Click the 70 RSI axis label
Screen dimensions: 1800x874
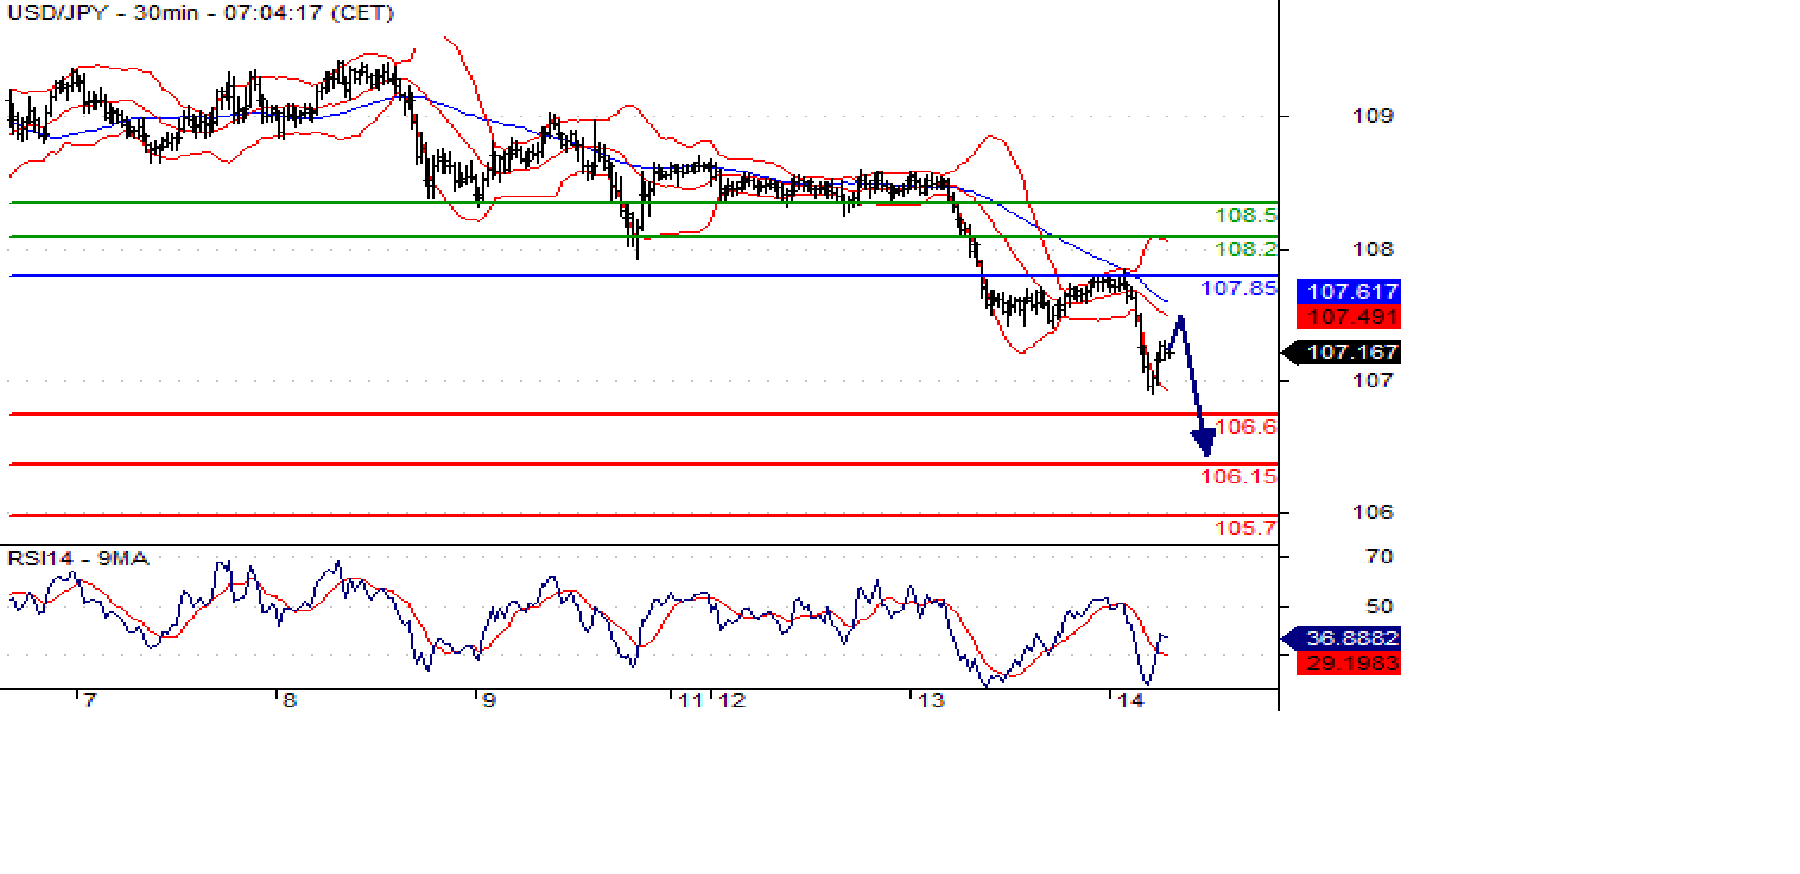[x=1380, y=556]
